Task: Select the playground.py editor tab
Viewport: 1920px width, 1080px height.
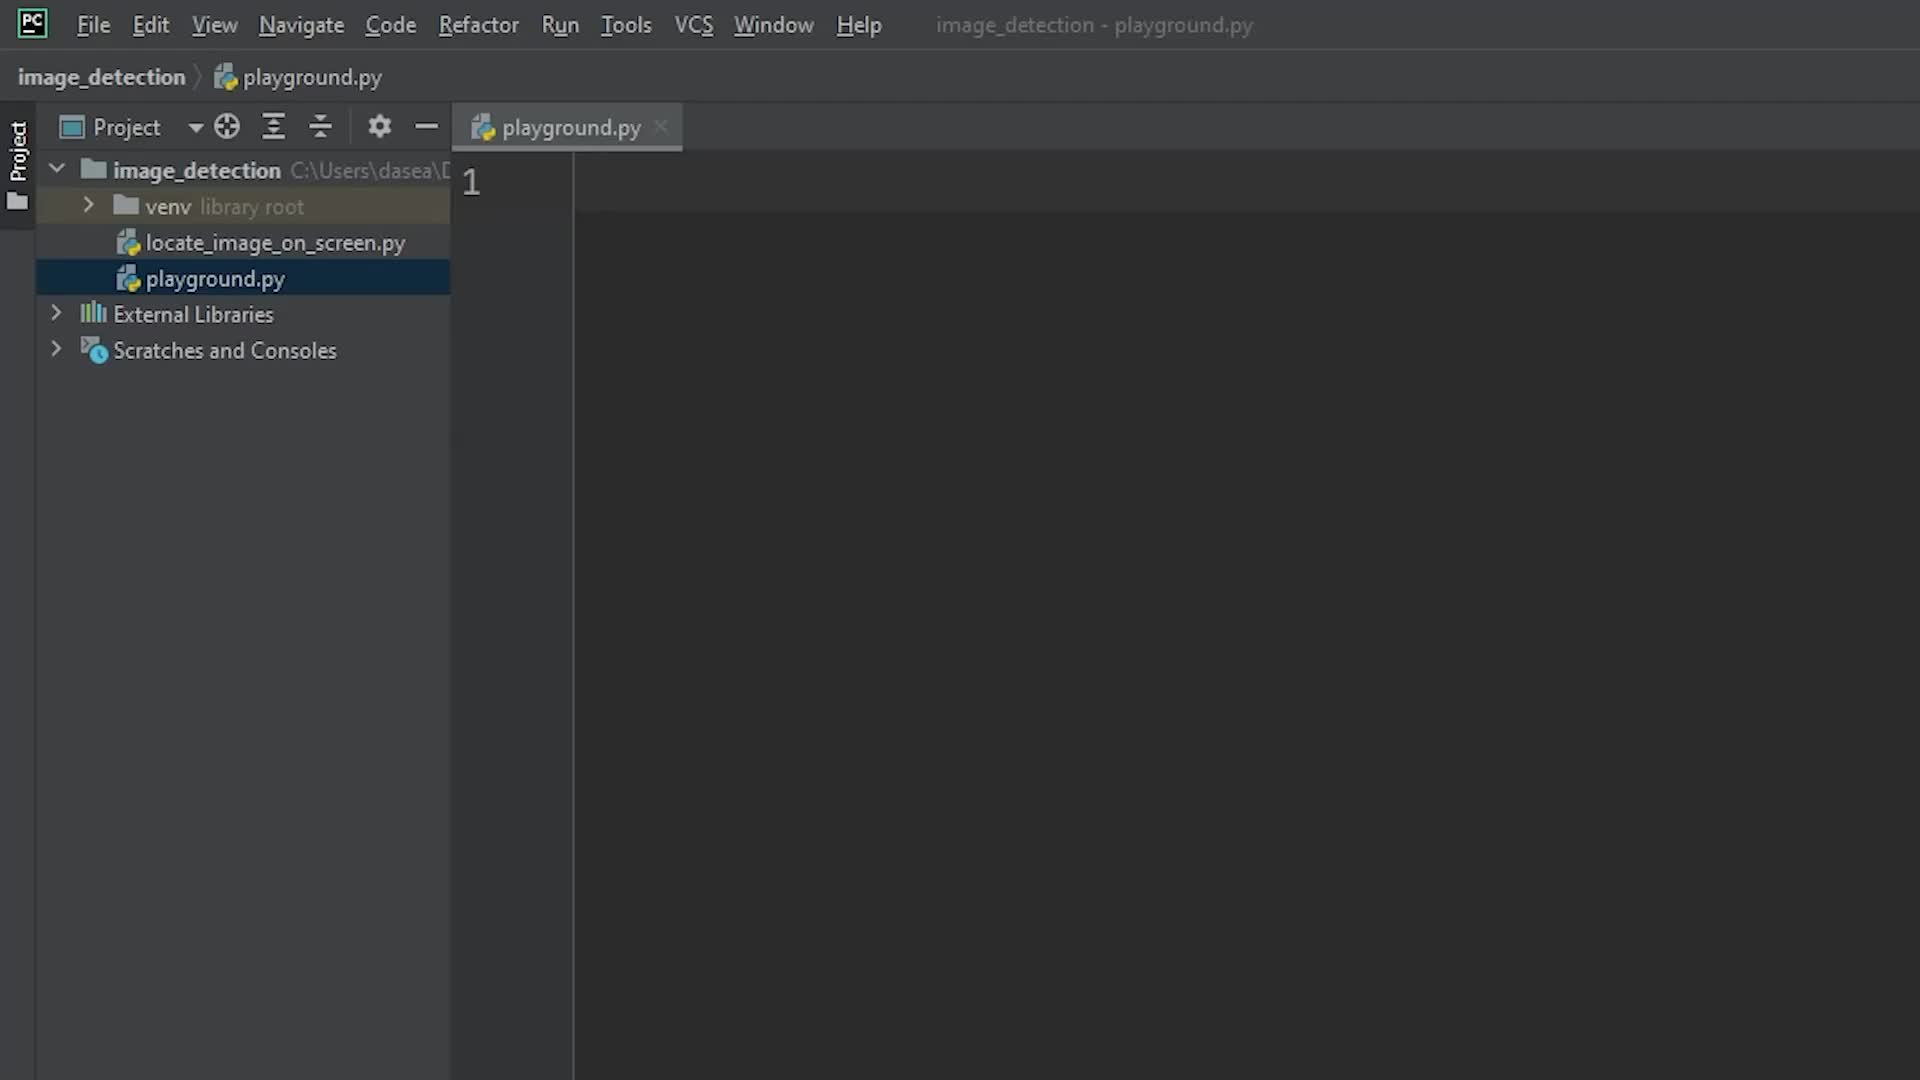Action: coord(570,128)
